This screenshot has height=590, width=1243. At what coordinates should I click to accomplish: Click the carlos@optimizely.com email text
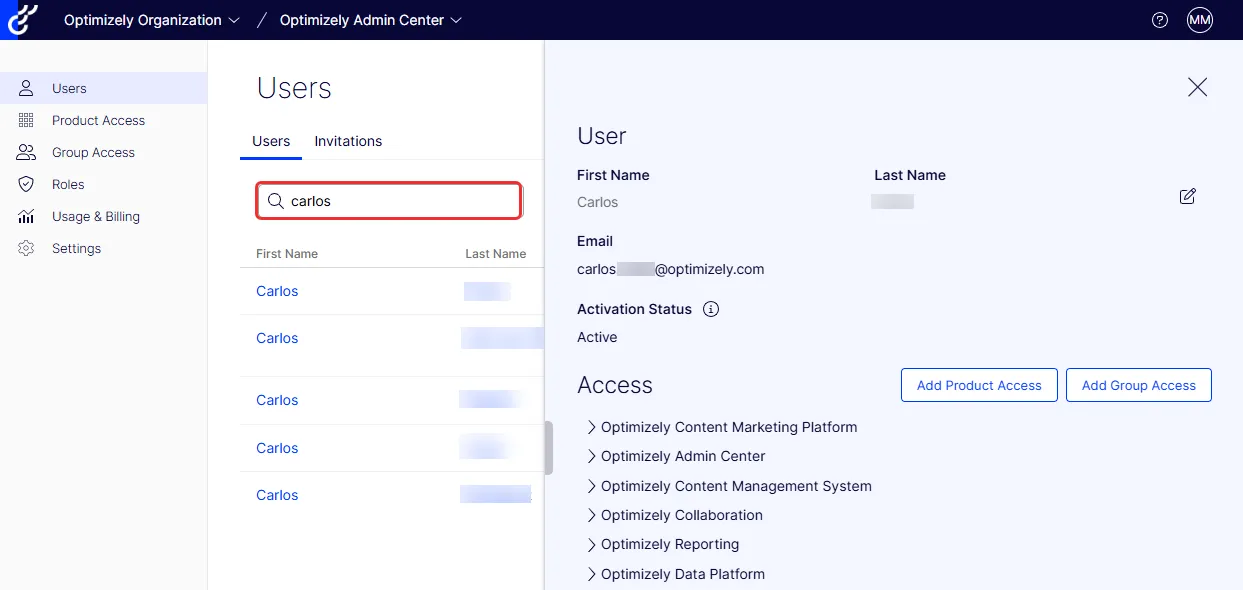671,269
